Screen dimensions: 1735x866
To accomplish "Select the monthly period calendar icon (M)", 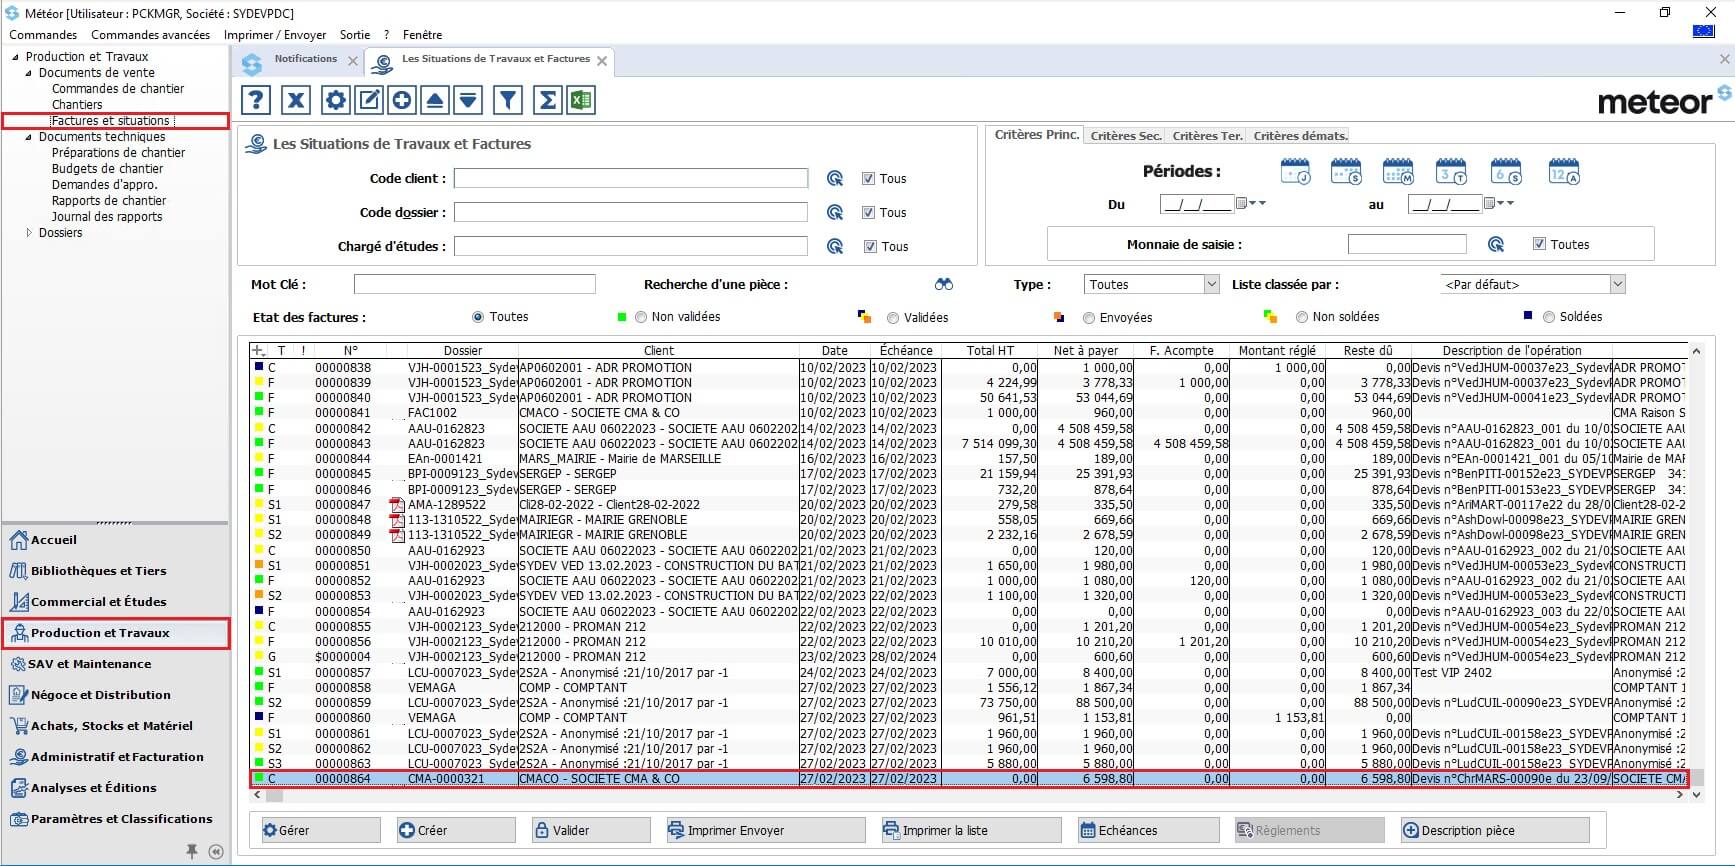I will coord(1398,172).
